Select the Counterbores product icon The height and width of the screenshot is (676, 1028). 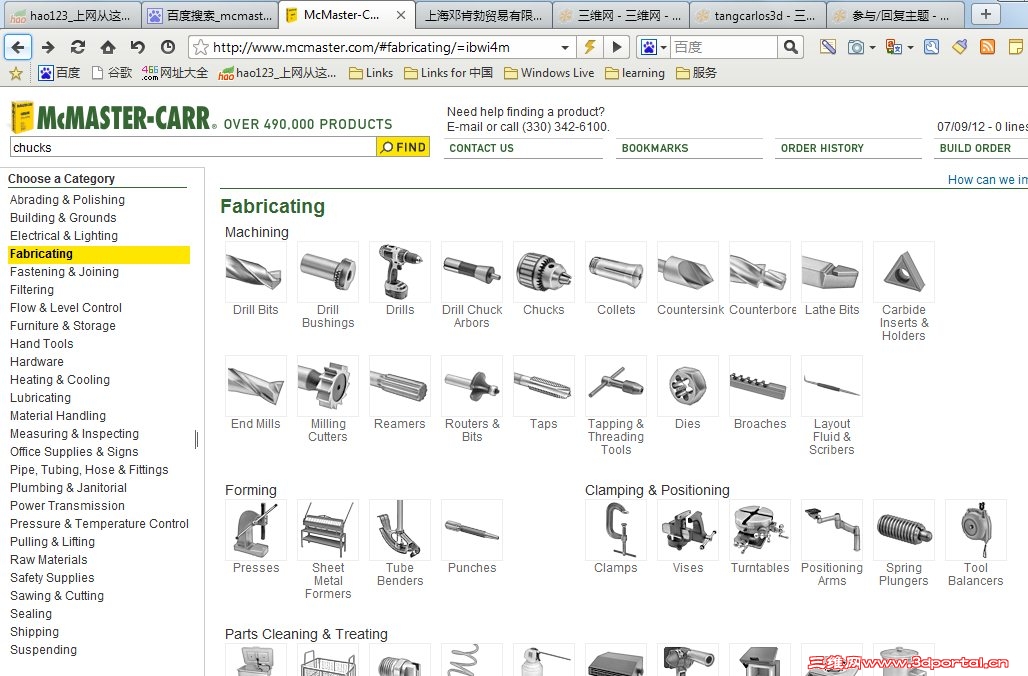coord(760,271)
